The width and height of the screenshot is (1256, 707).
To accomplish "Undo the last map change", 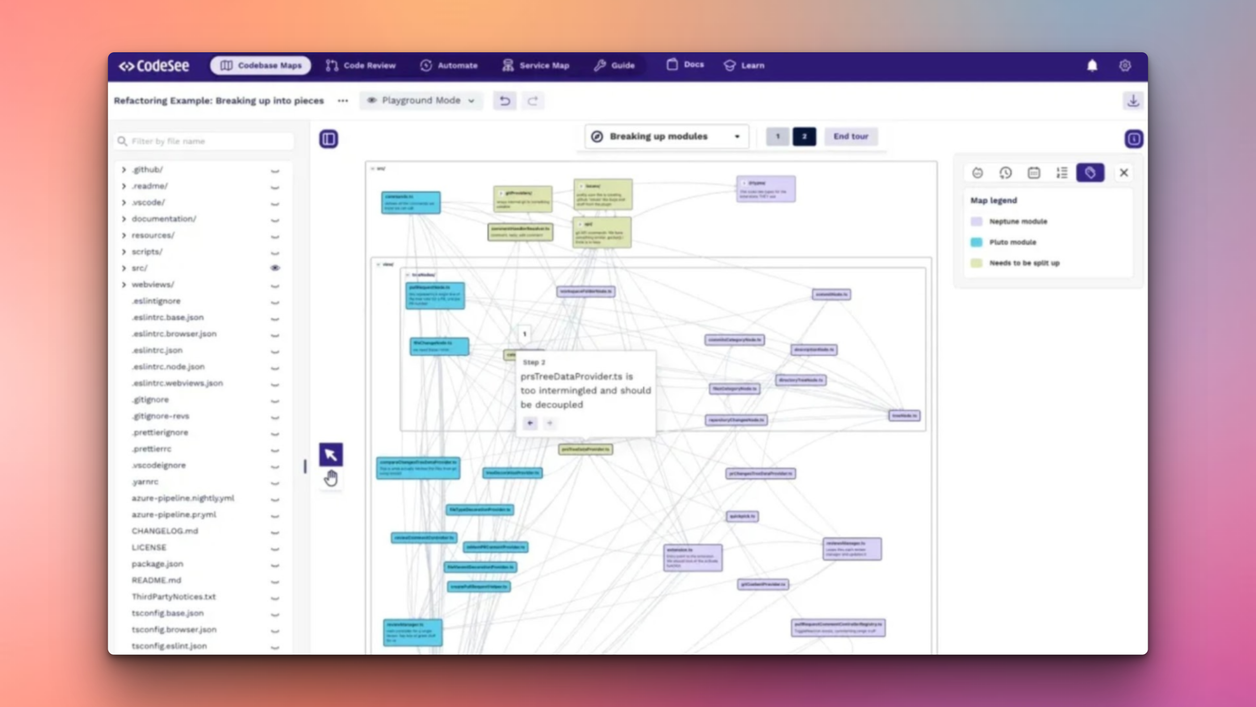I will [505, 100].
